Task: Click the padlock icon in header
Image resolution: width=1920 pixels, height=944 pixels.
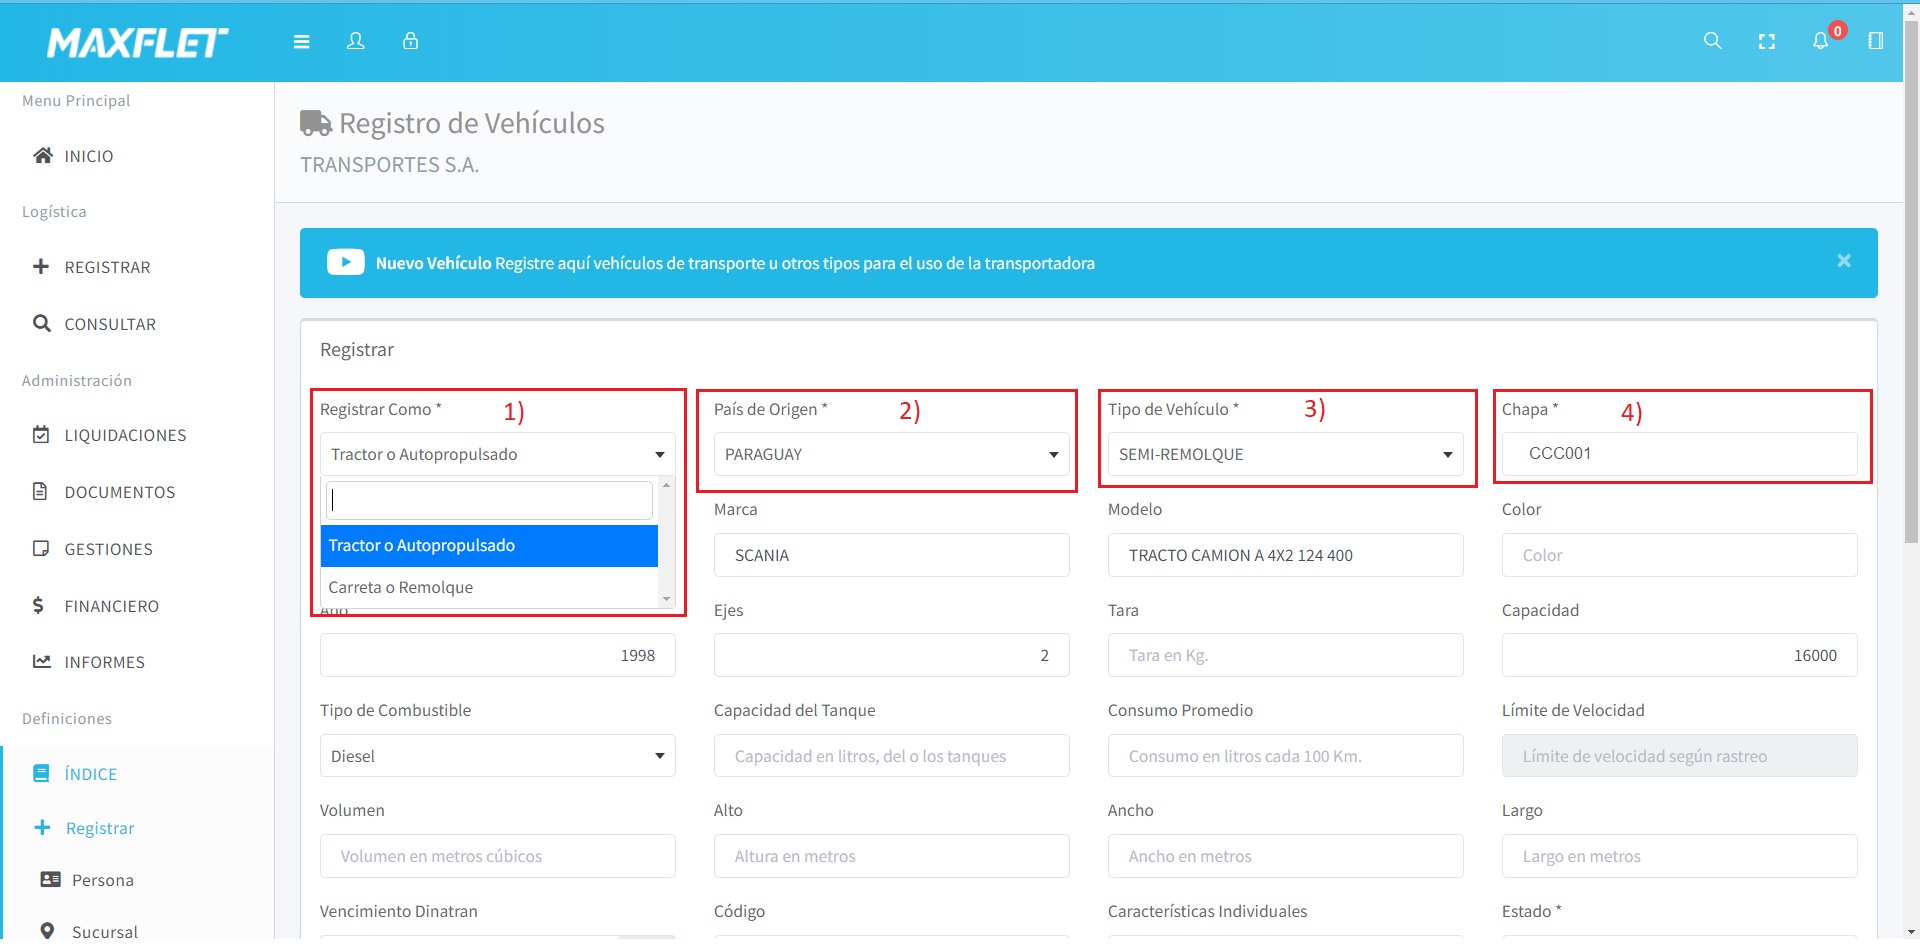Action: pyautogui.click(x=410, y=41)
